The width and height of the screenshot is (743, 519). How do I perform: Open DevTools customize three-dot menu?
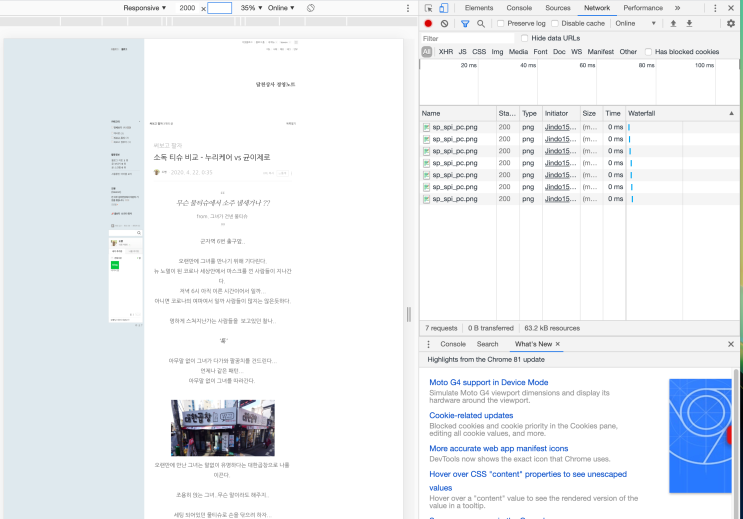[x=715, y=8]
